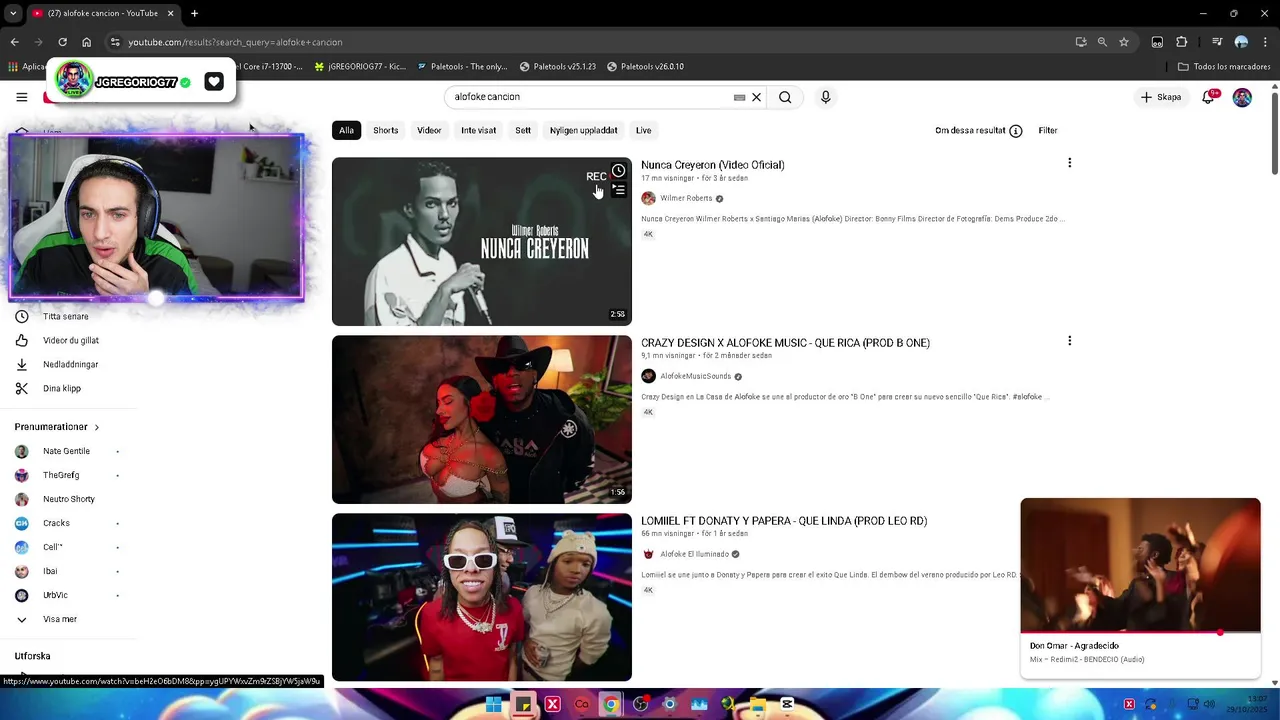Open Chrome extensions puzzle icon

point(1181,42)
